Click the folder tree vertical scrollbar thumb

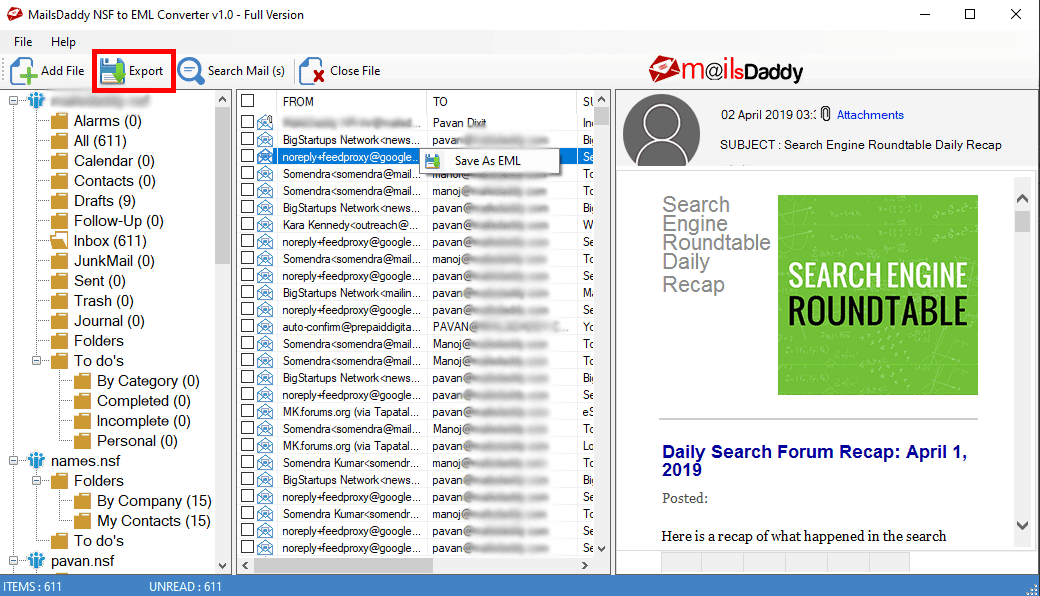click(x=222, y=186)
